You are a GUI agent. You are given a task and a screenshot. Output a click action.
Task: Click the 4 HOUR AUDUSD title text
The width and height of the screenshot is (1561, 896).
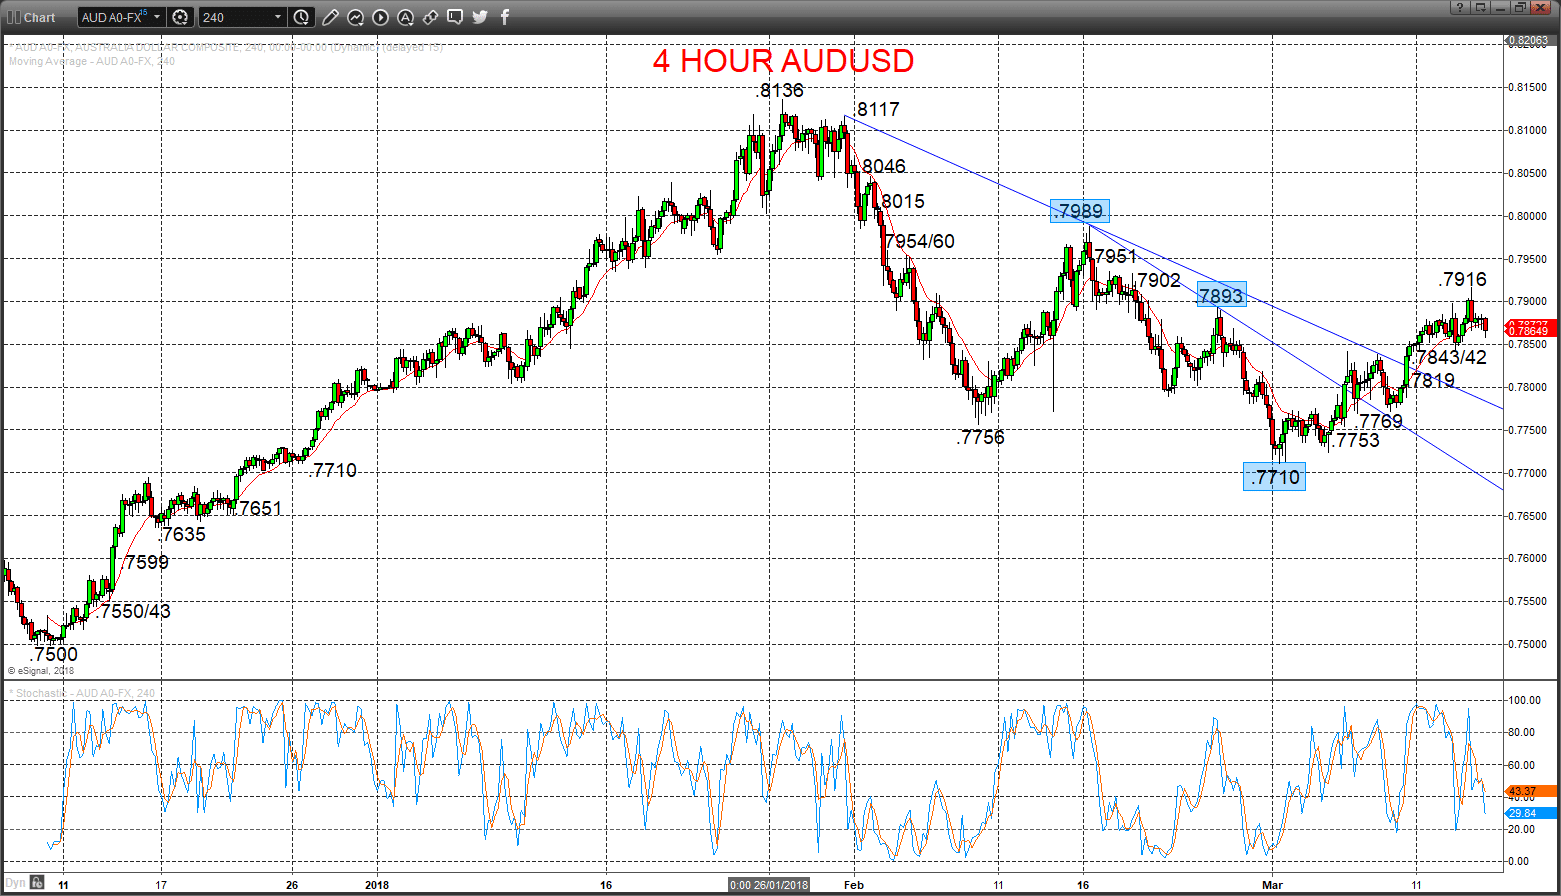pyautogui.click(x=783, y=61)
